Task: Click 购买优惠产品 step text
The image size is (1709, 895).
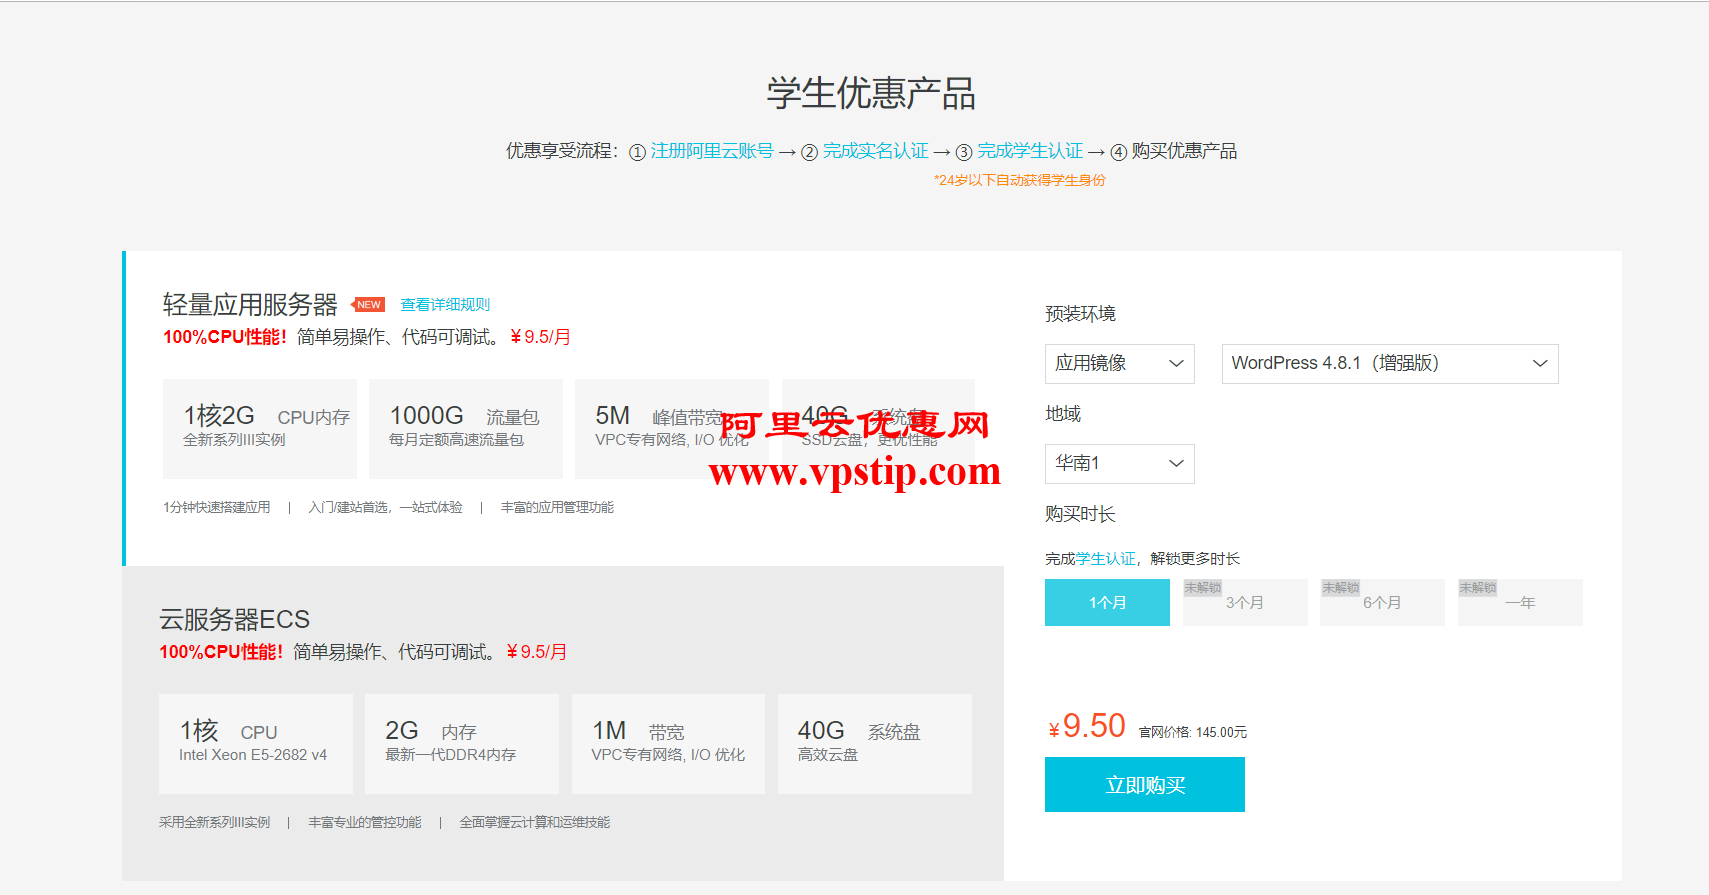Action: 1184,151
